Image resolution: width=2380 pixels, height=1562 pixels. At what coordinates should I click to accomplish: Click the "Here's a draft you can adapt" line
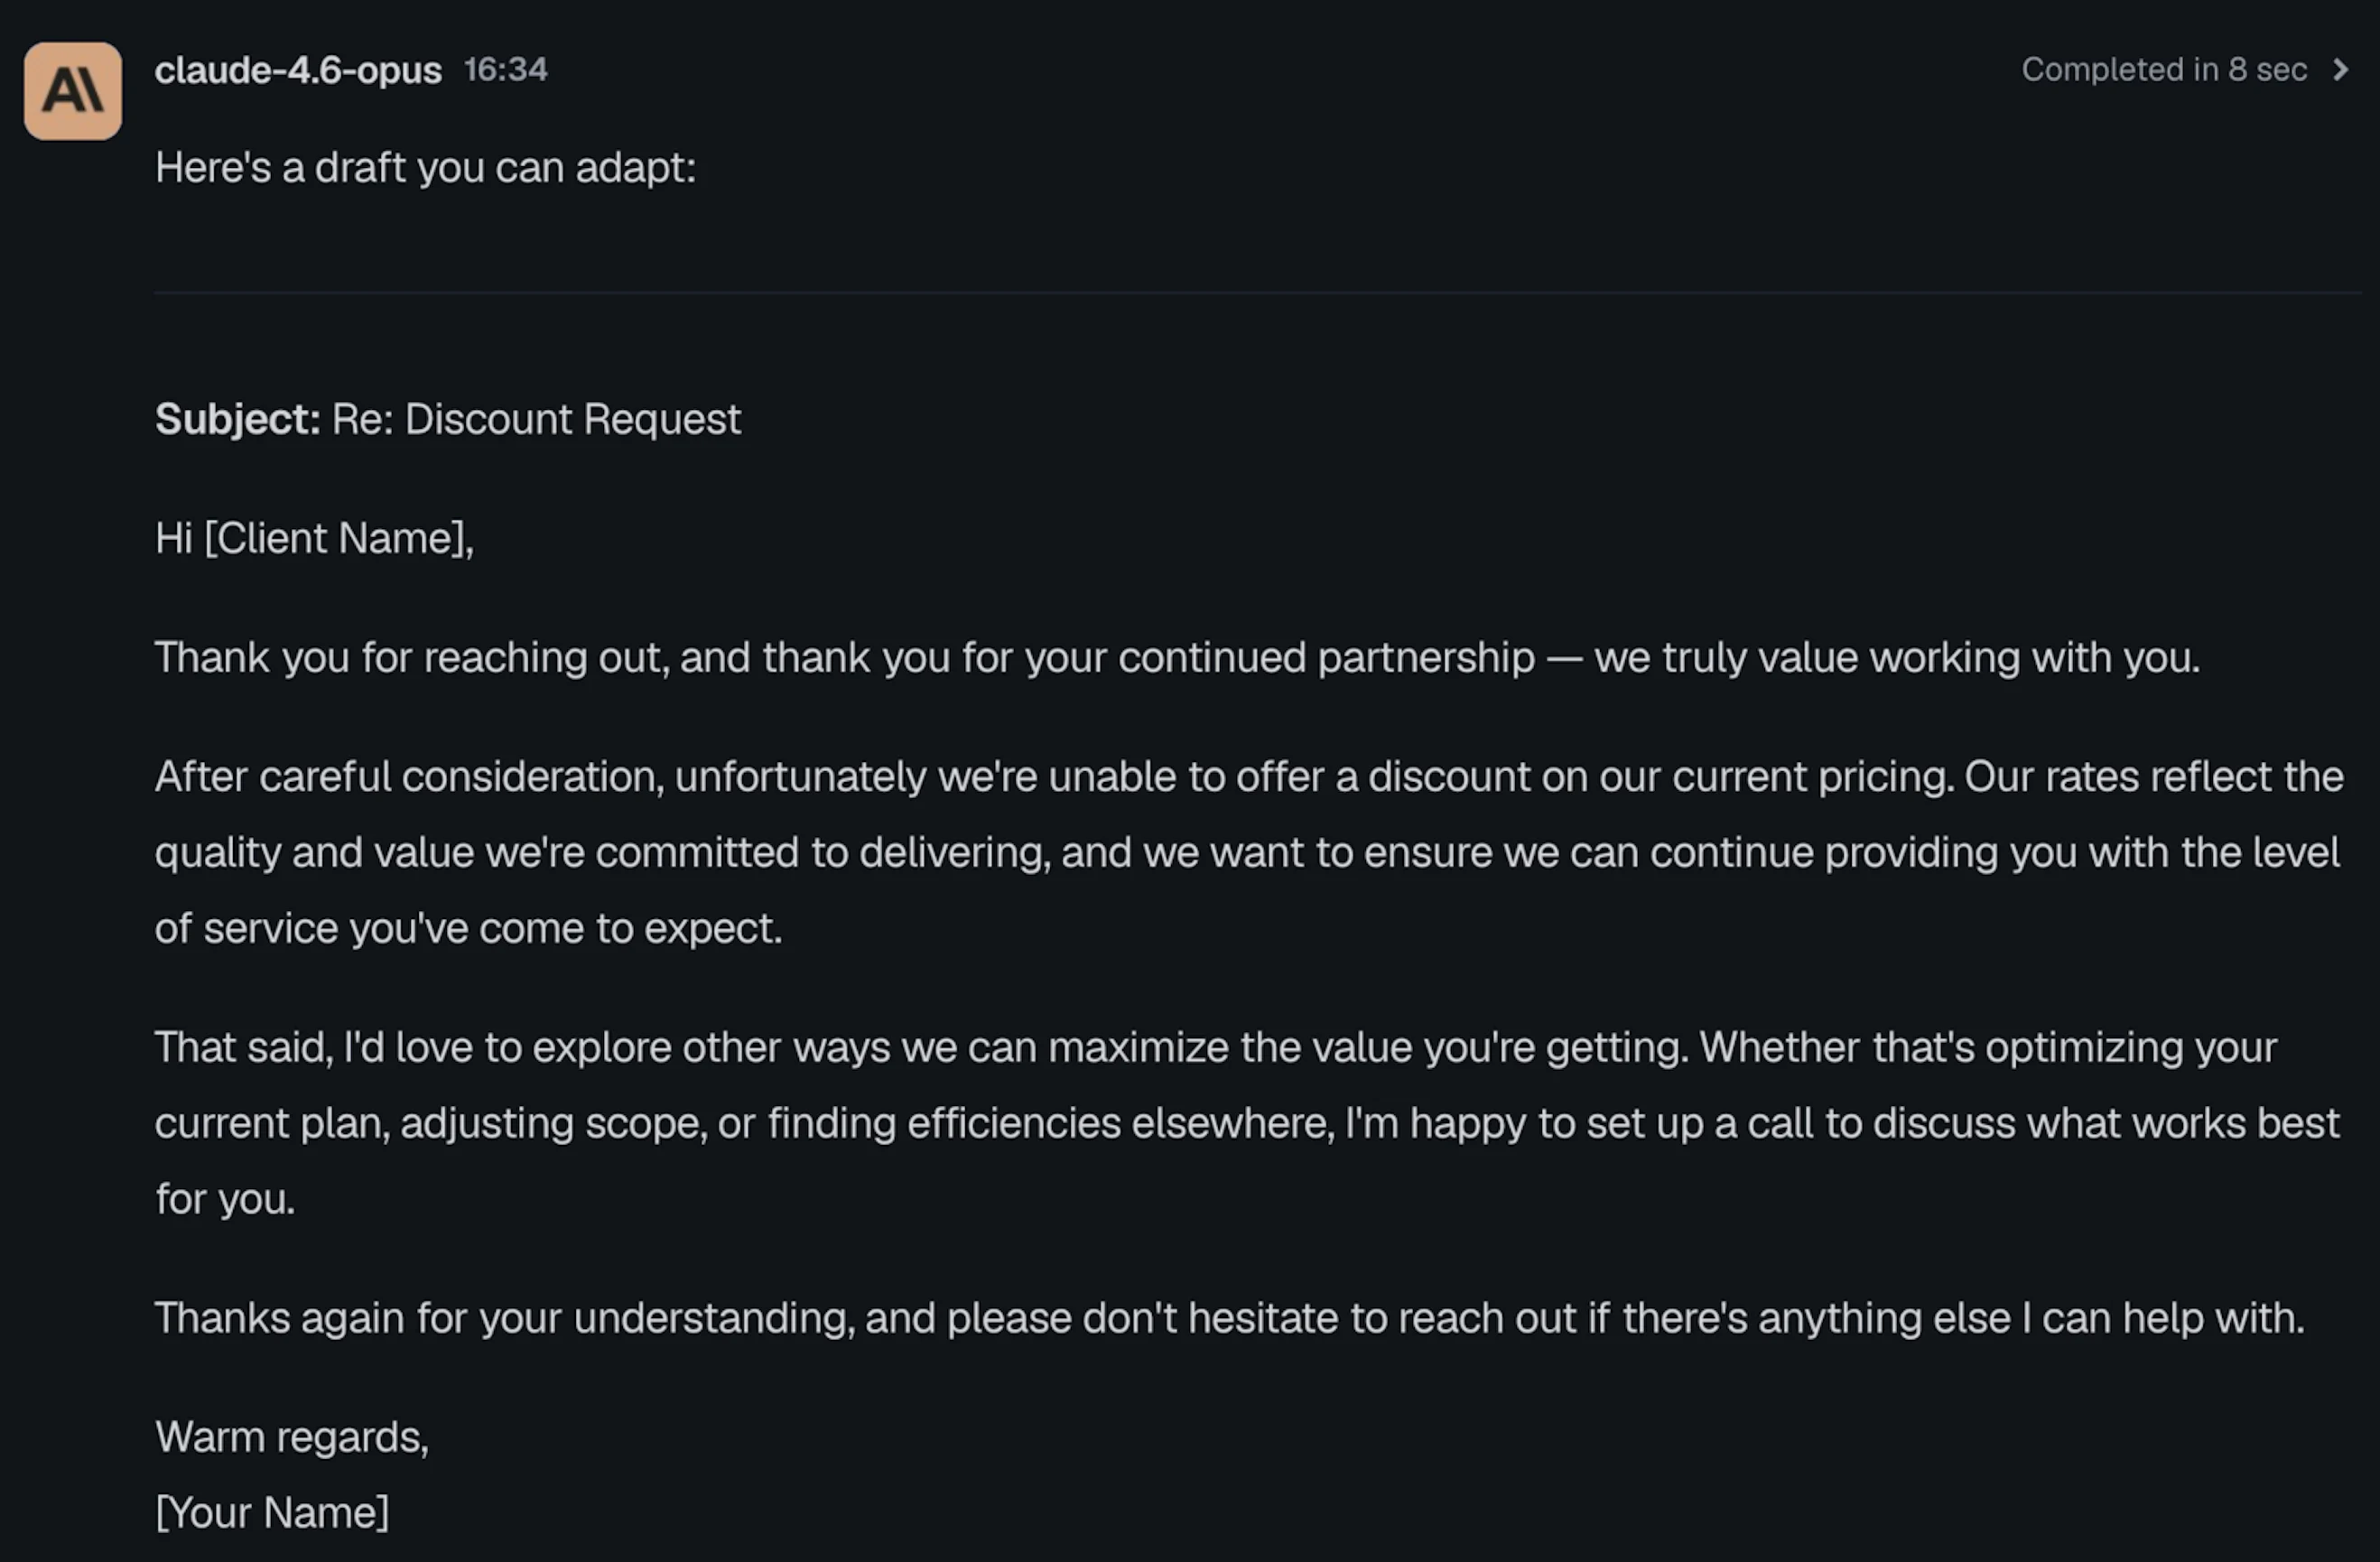[425, 168]
